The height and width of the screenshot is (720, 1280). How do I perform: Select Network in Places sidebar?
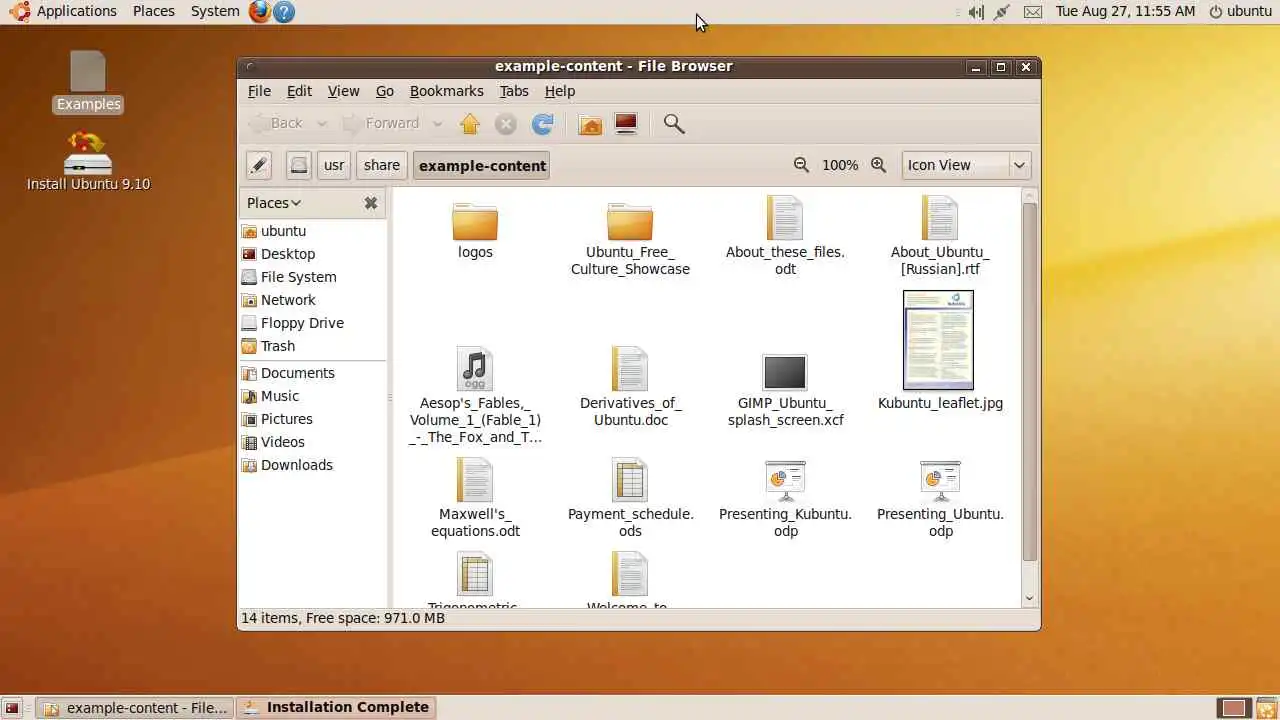point(288,300)
